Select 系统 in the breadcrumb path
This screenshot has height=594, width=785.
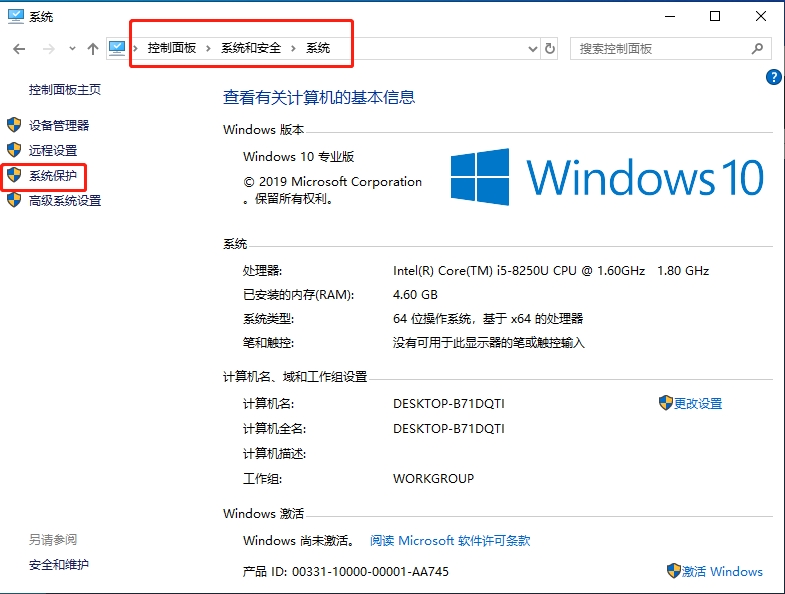[318, 48]
